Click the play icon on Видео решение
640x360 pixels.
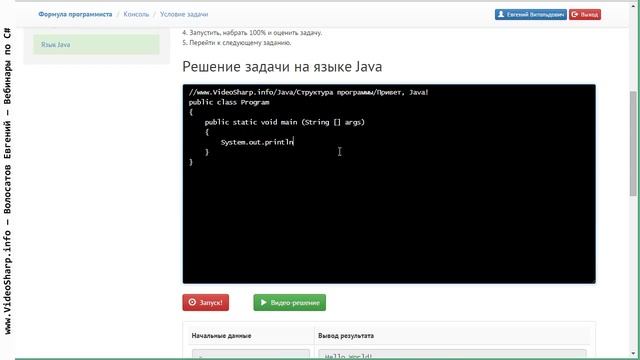pos(264,302)
